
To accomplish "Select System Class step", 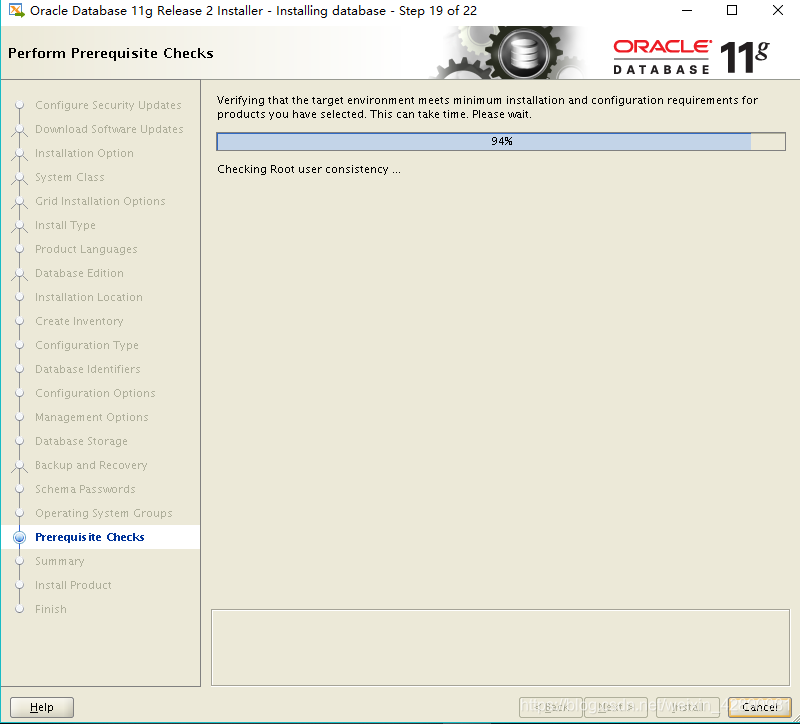I will [70, 177].
